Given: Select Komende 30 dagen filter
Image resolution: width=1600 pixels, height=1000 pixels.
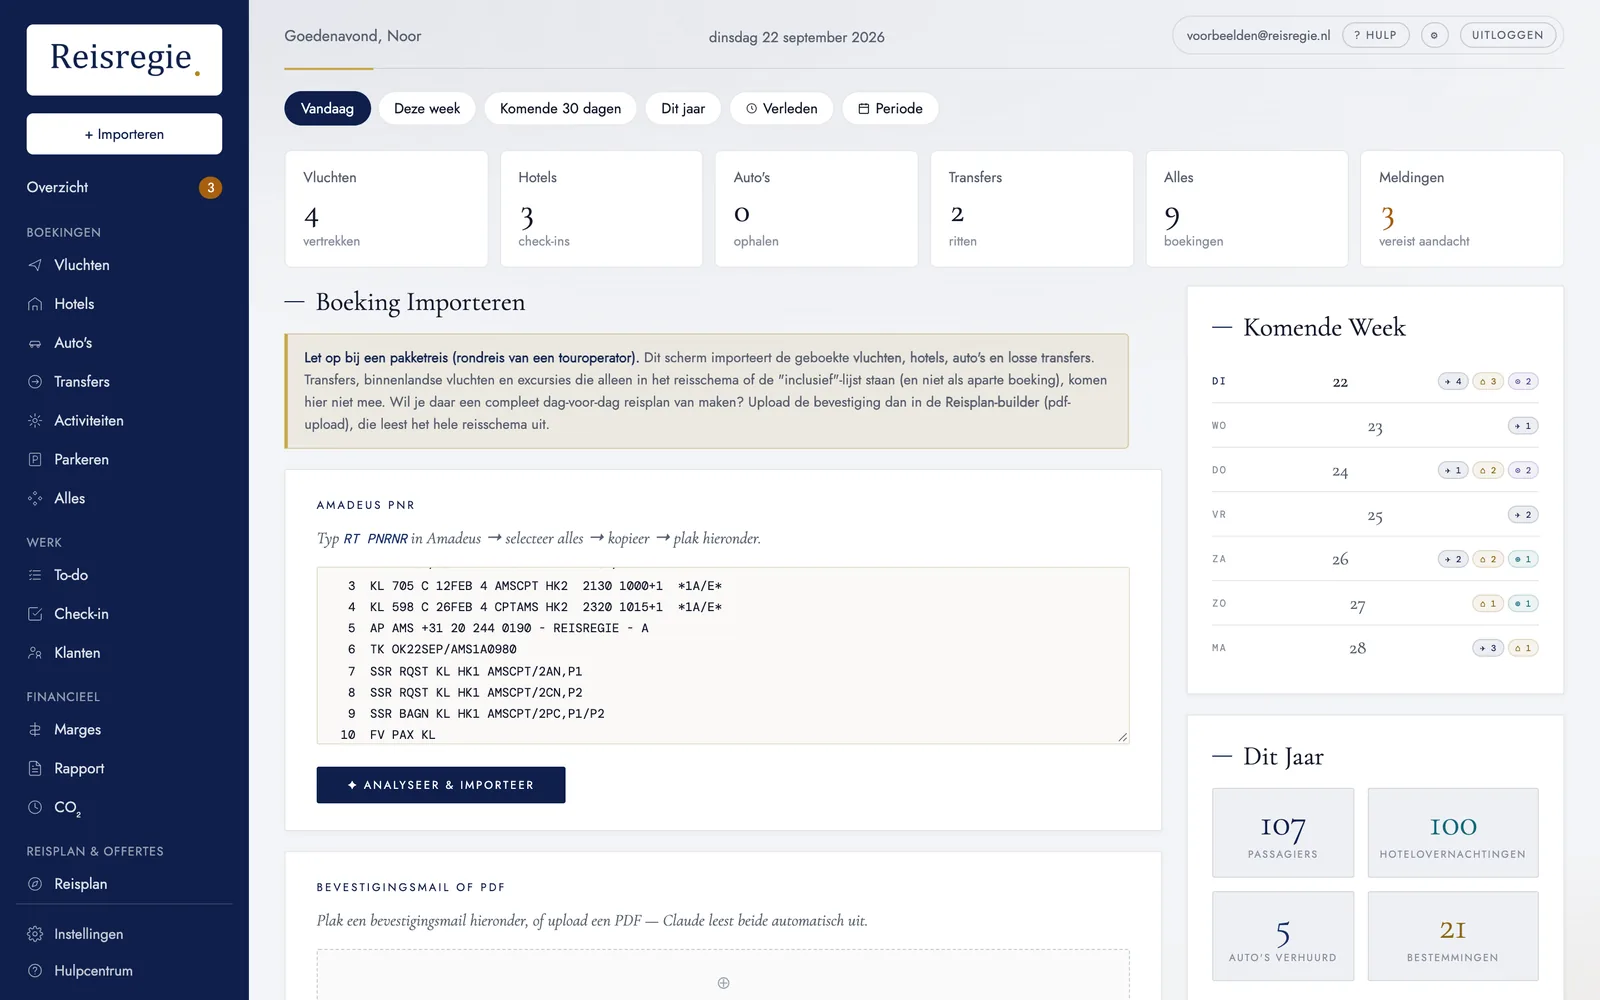Looking at the screenshot, I should (560, 108).
